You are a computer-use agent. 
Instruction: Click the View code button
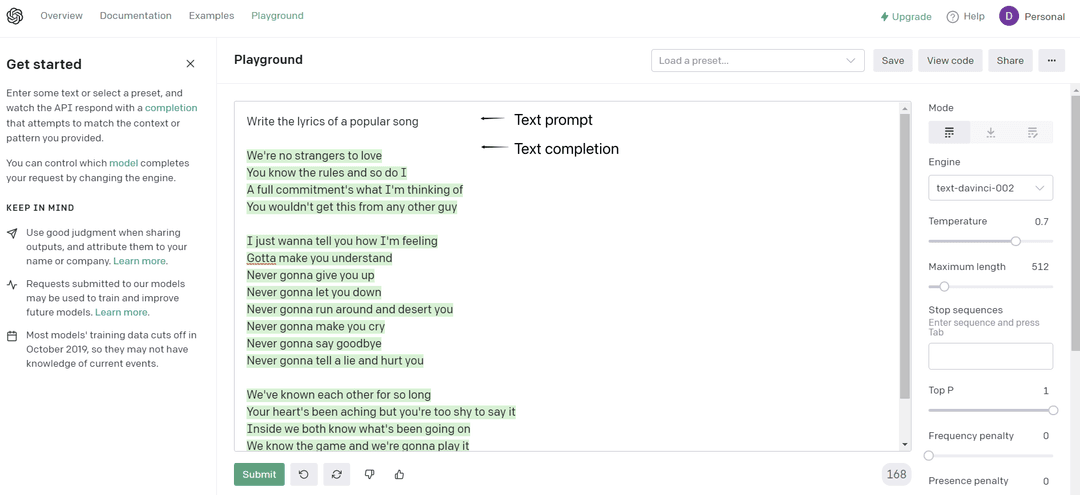(x=949, y=60)
